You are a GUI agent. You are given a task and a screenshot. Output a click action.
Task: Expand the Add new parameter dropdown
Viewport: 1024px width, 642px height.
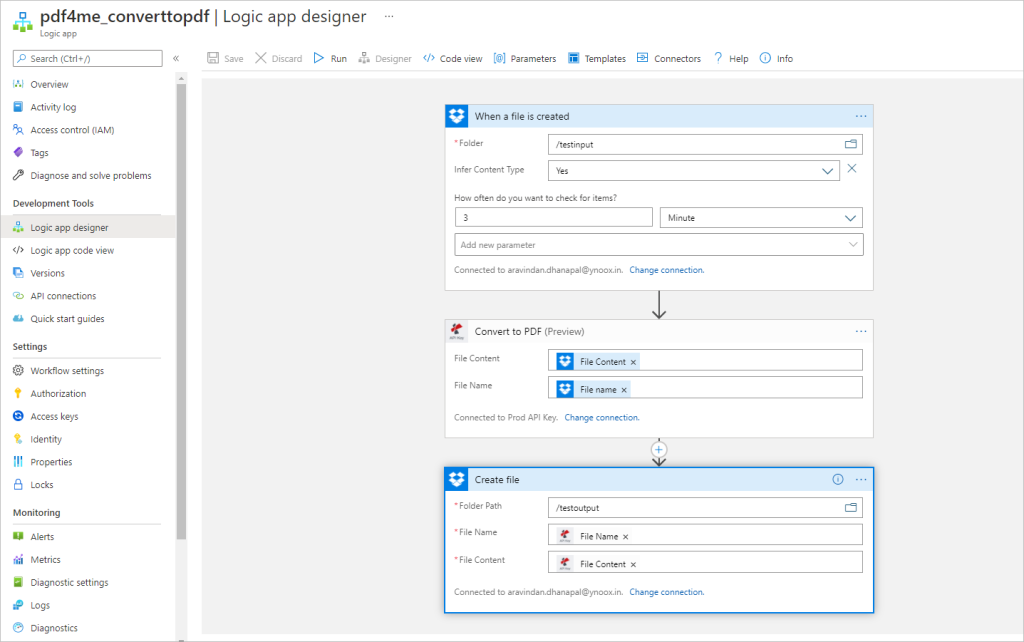[852, 245]
